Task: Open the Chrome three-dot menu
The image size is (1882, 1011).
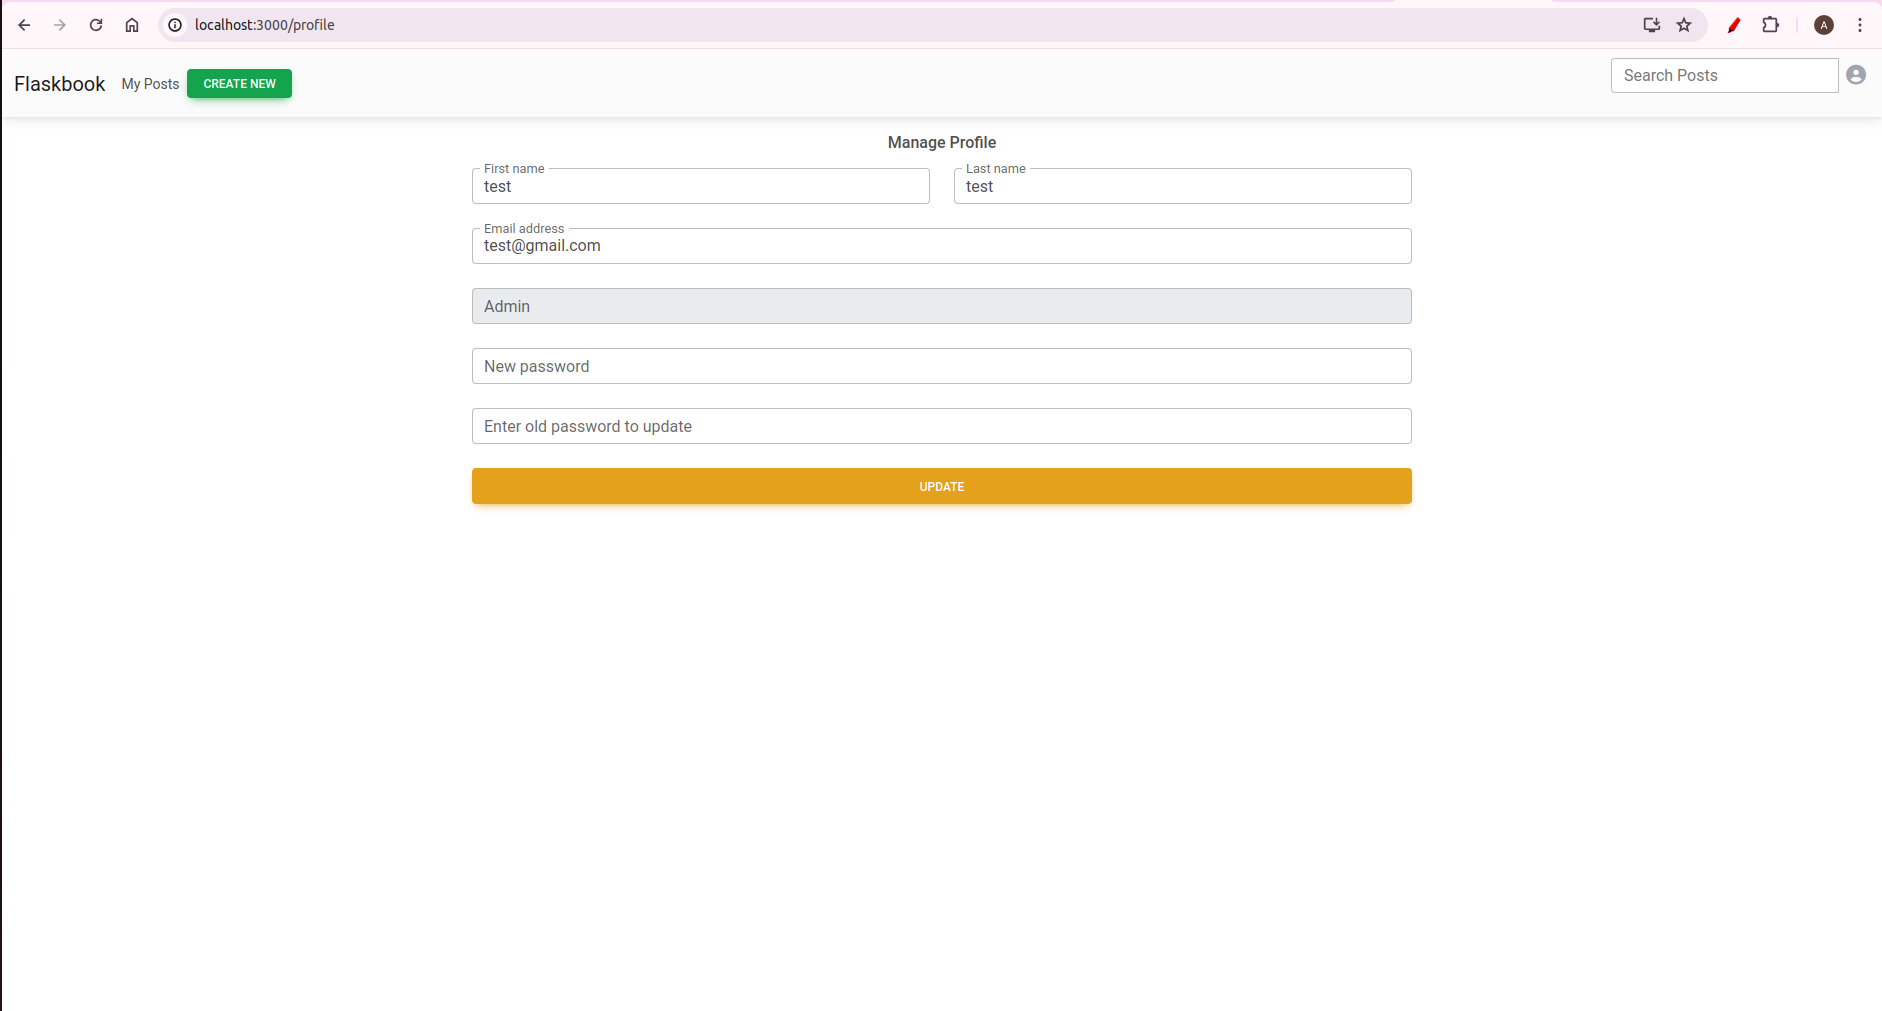Action: (1860, 25)
